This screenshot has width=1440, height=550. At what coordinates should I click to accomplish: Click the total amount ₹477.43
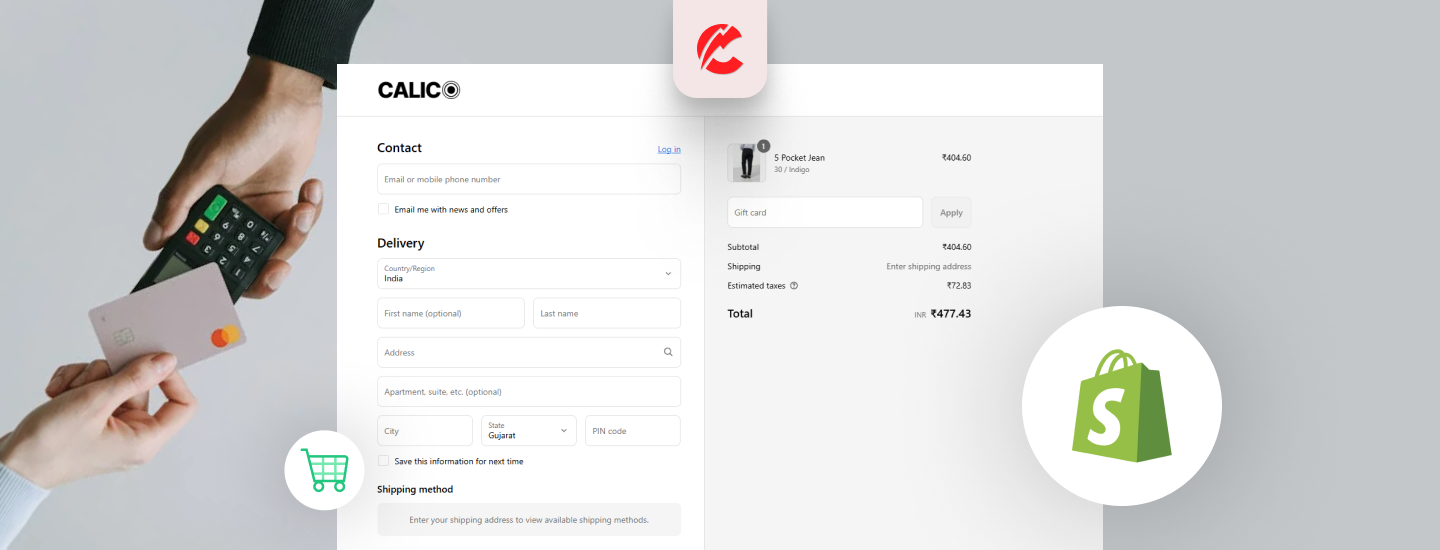950,313
